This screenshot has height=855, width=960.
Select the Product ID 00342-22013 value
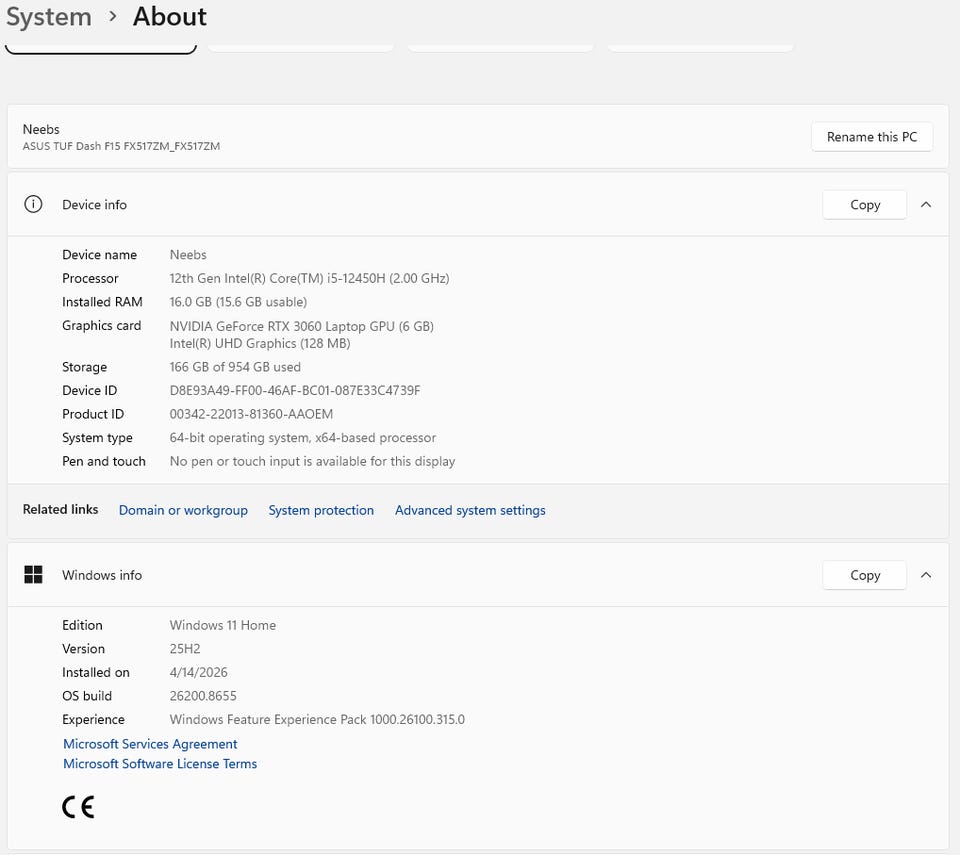(251, 414)
